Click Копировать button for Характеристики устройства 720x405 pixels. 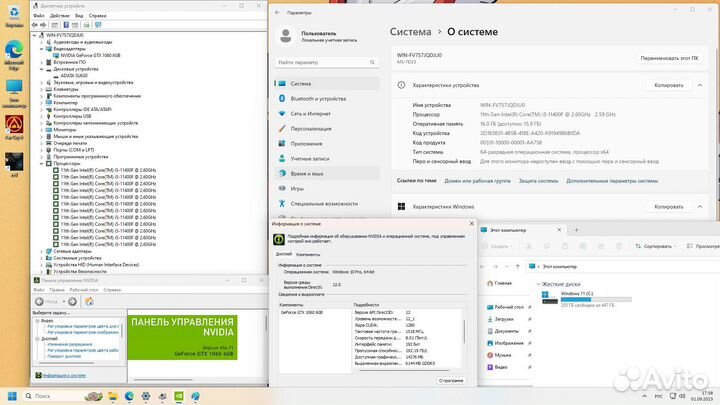tap(669, 85)
